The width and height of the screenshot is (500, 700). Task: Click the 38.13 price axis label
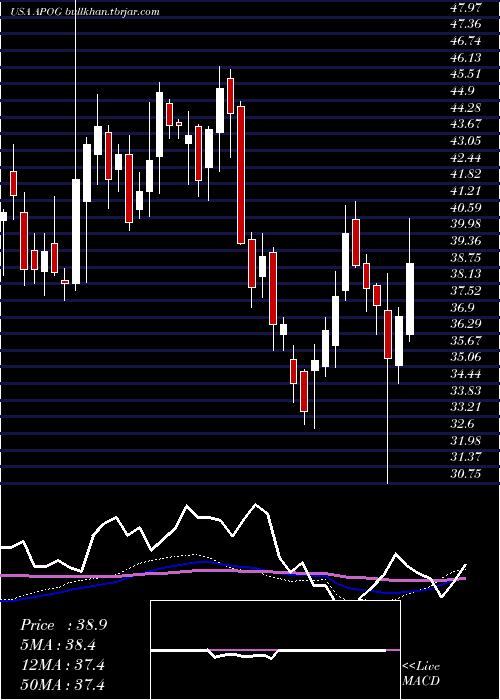[467, 274]
